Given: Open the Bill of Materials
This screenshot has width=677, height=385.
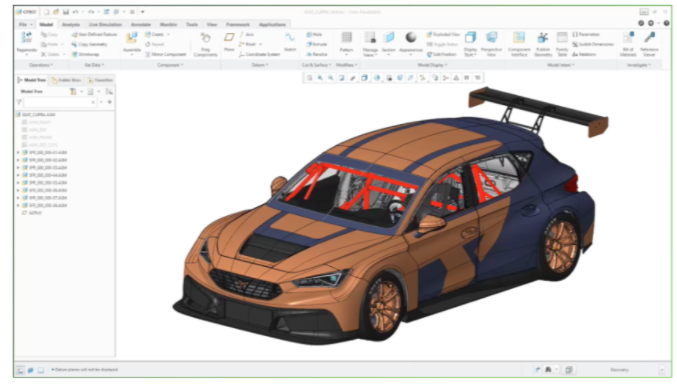Looking at the screenshot, I should click(x=628, y=38).
